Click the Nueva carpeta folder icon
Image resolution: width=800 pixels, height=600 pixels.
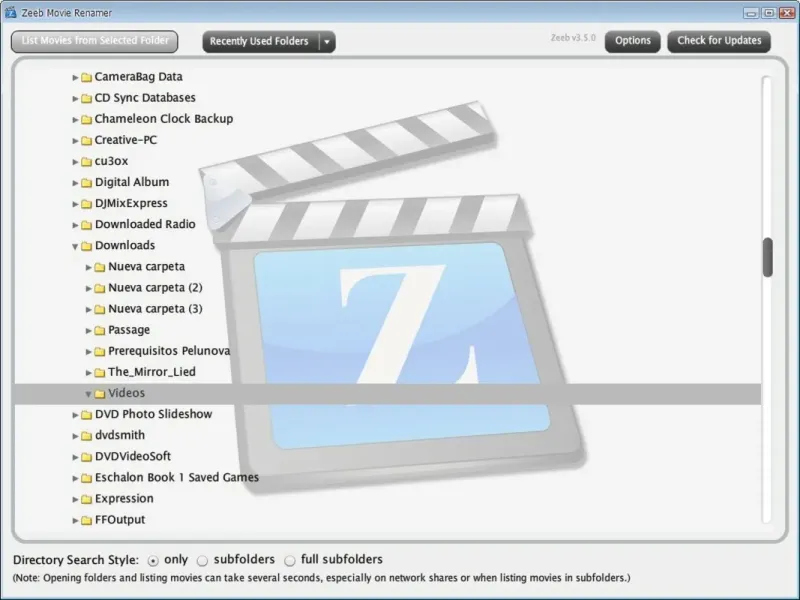99,267
